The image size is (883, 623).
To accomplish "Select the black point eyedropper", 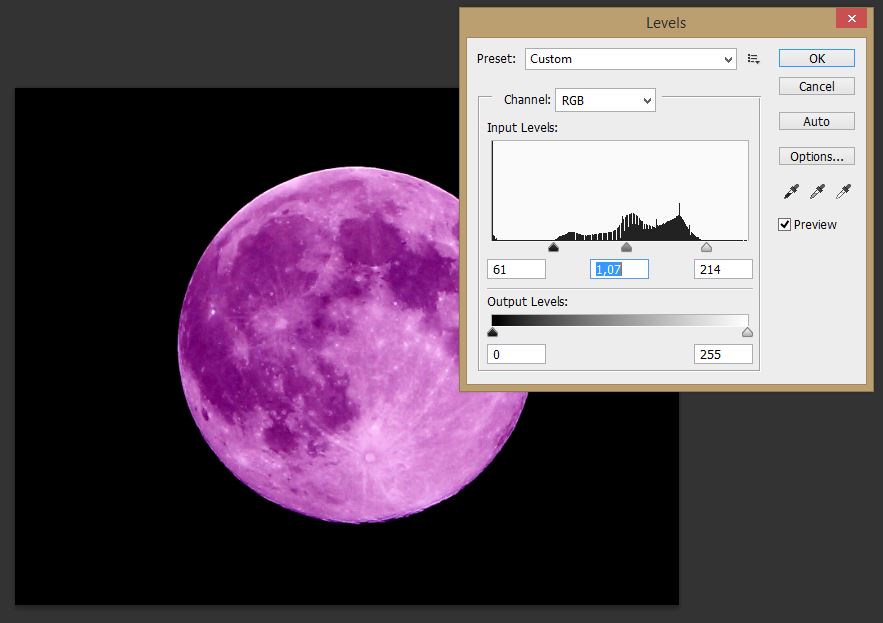I will [x=791, y=191].
